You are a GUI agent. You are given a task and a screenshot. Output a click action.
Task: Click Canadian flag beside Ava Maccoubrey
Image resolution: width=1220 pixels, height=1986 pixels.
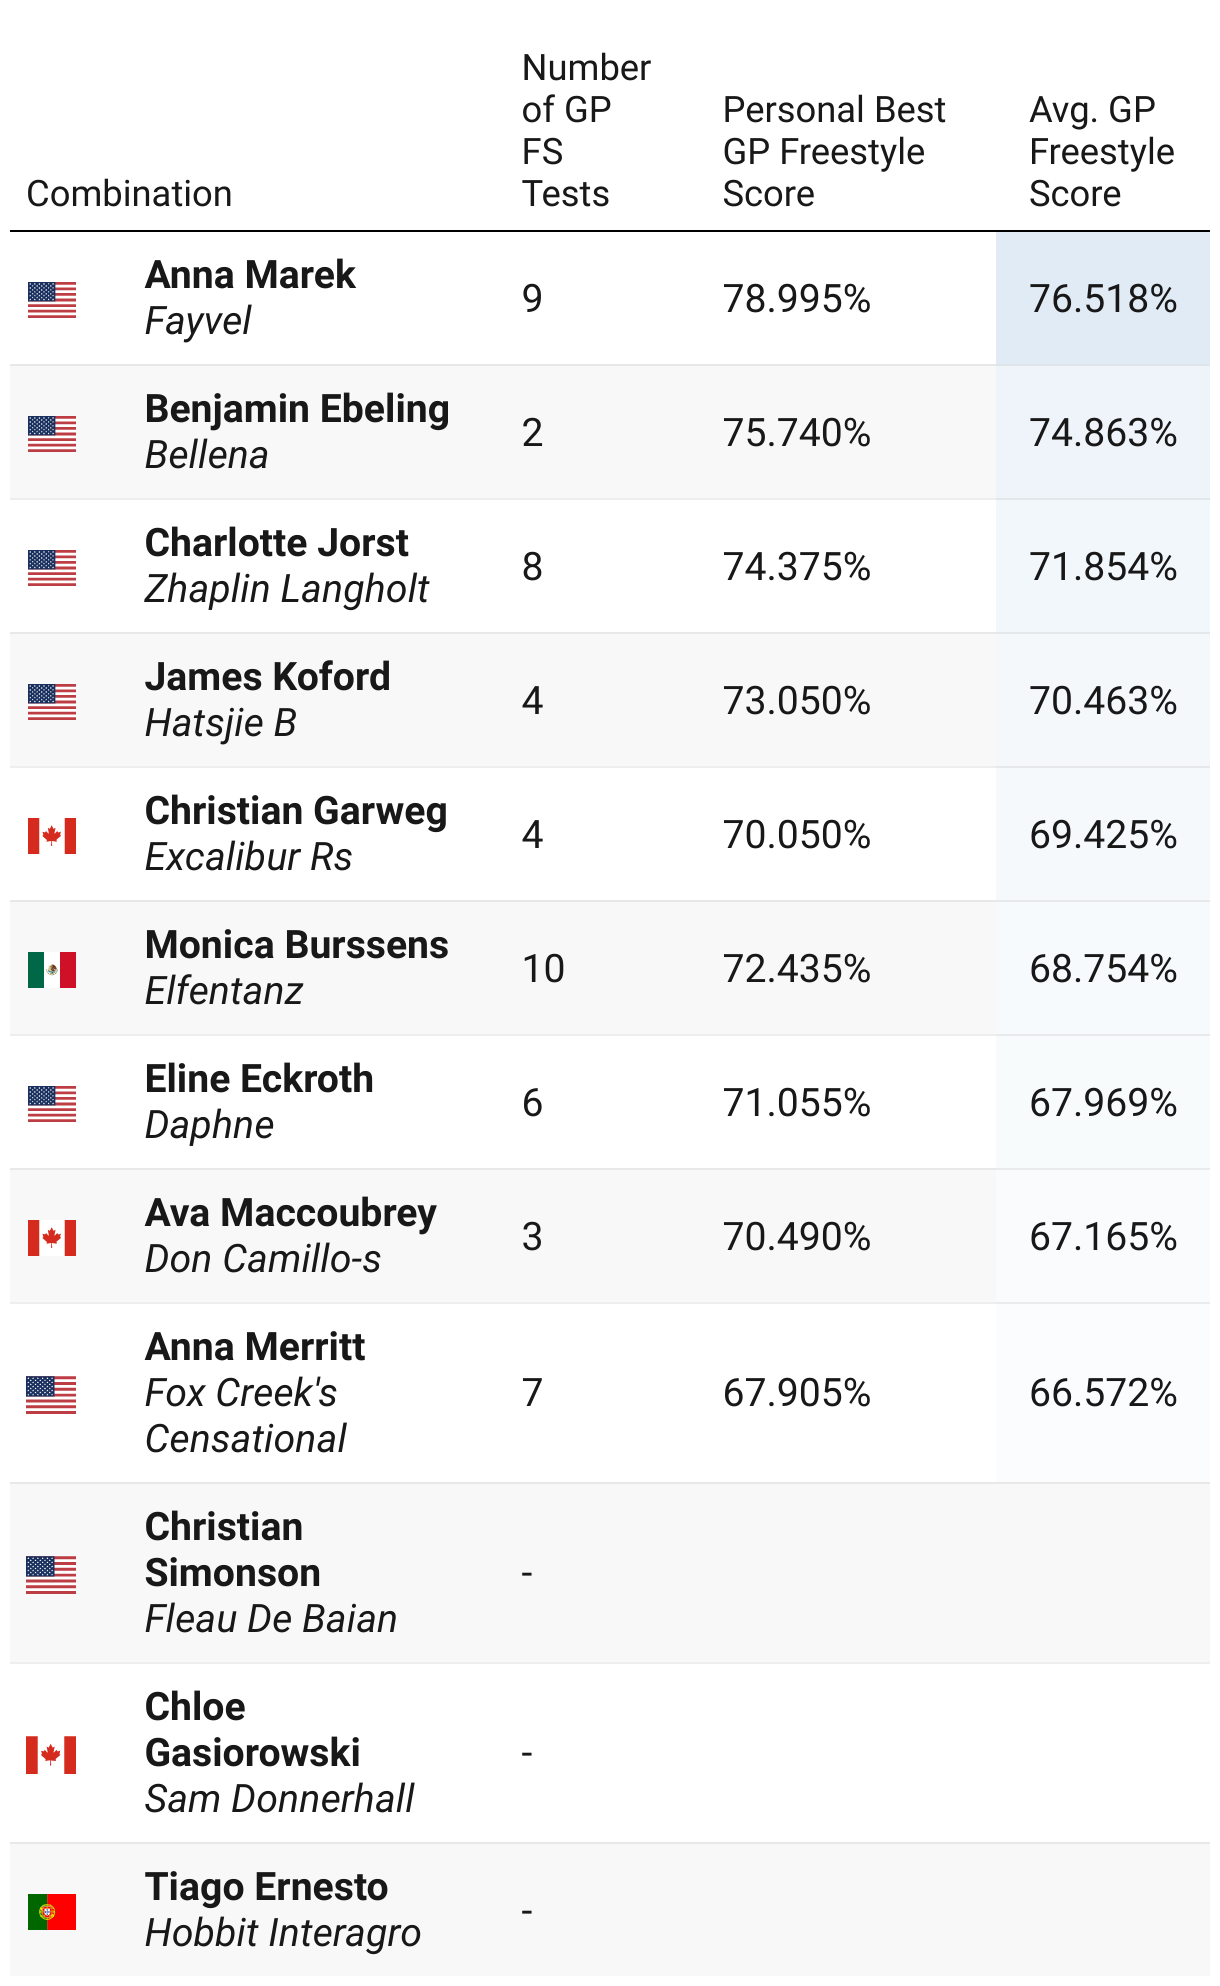52,1237
